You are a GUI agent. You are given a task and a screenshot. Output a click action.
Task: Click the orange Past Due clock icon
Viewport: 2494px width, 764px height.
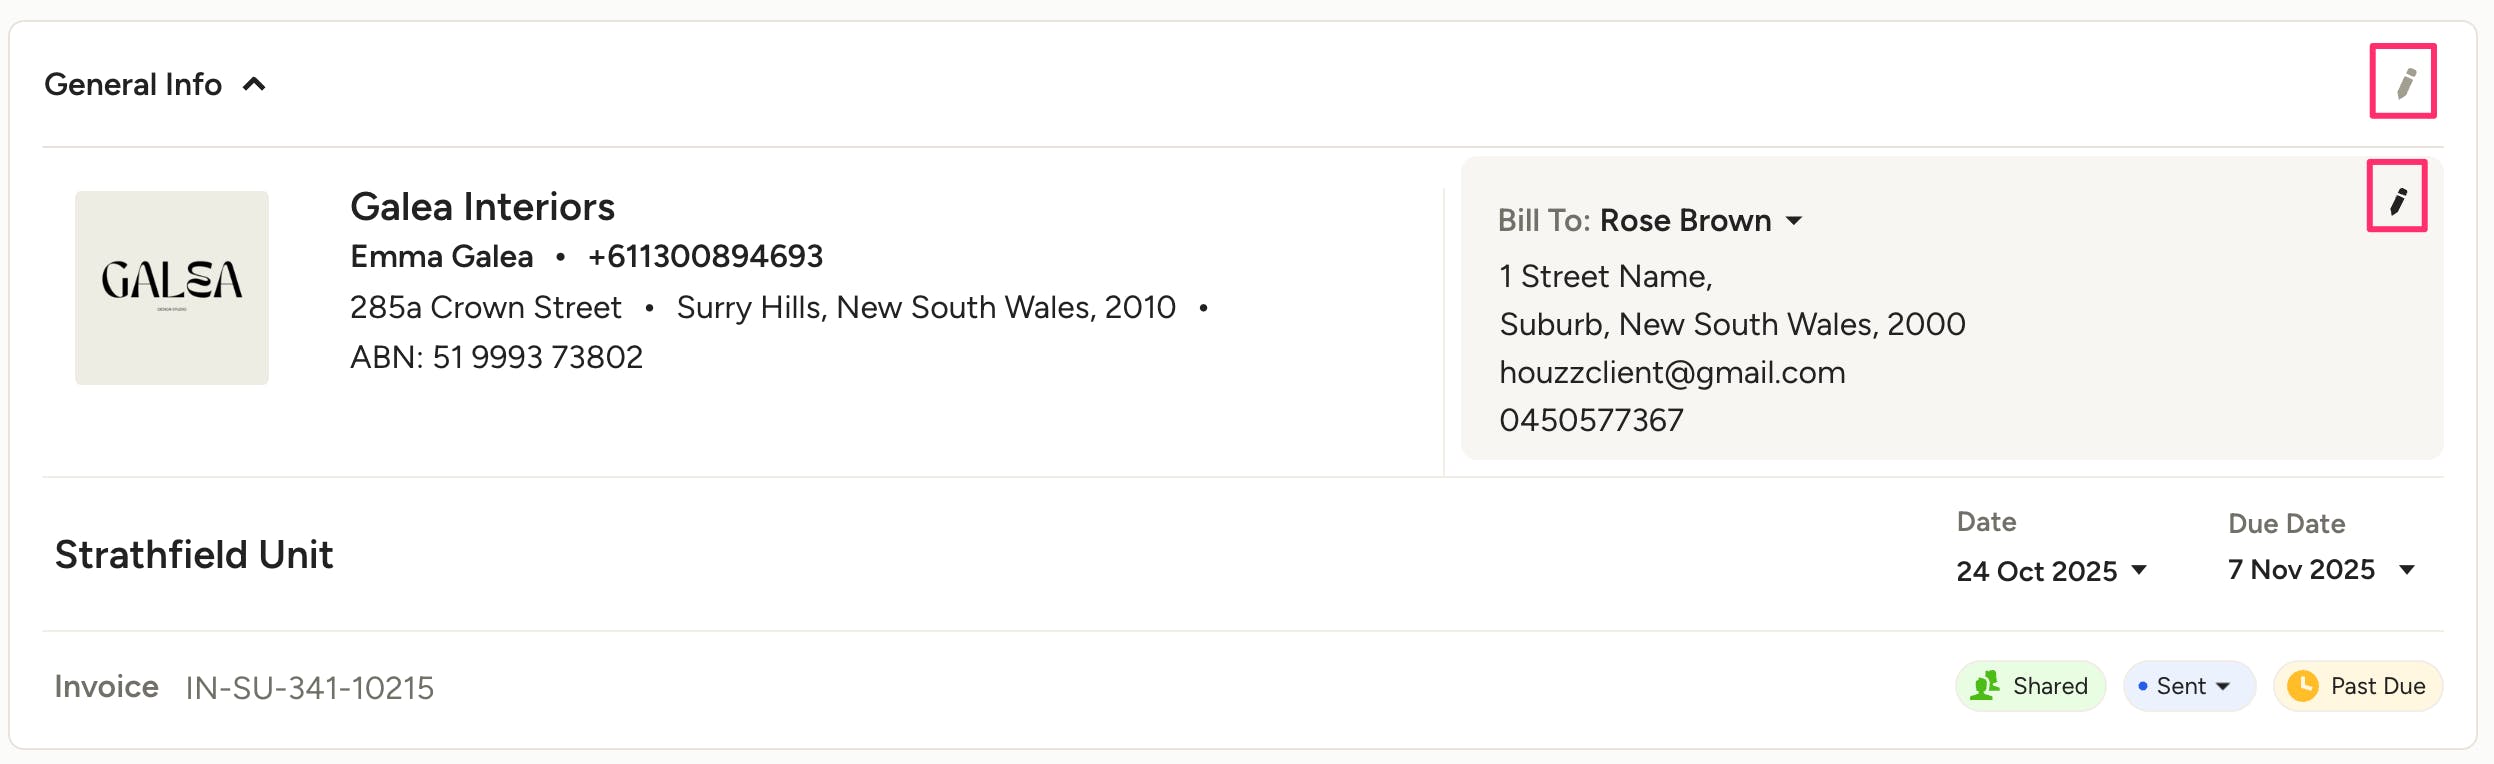point(2302,686)
